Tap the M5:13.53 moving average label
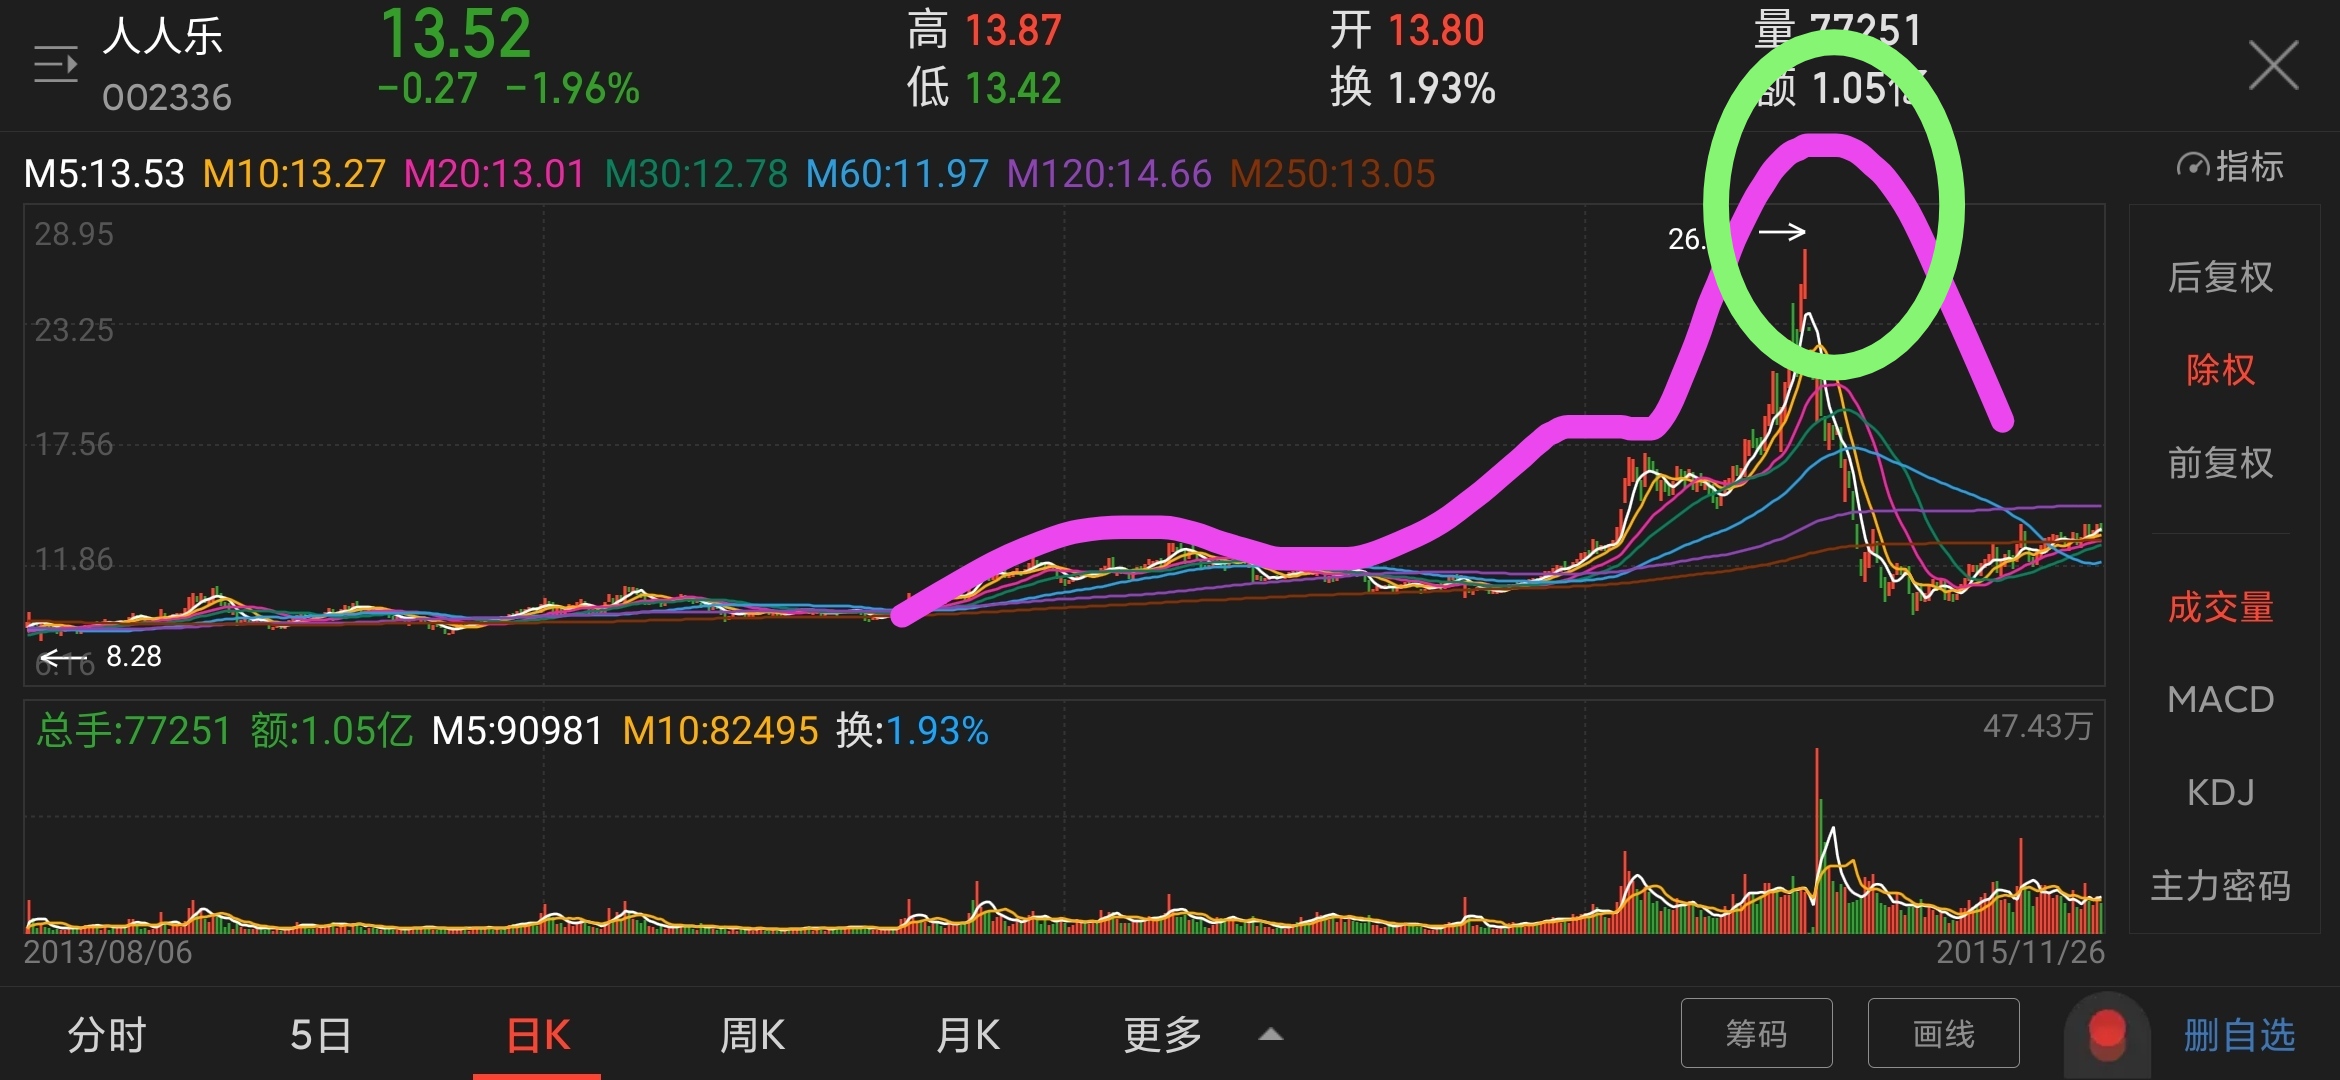The width and height of the screenshot is (2340, 1080). 104,174
